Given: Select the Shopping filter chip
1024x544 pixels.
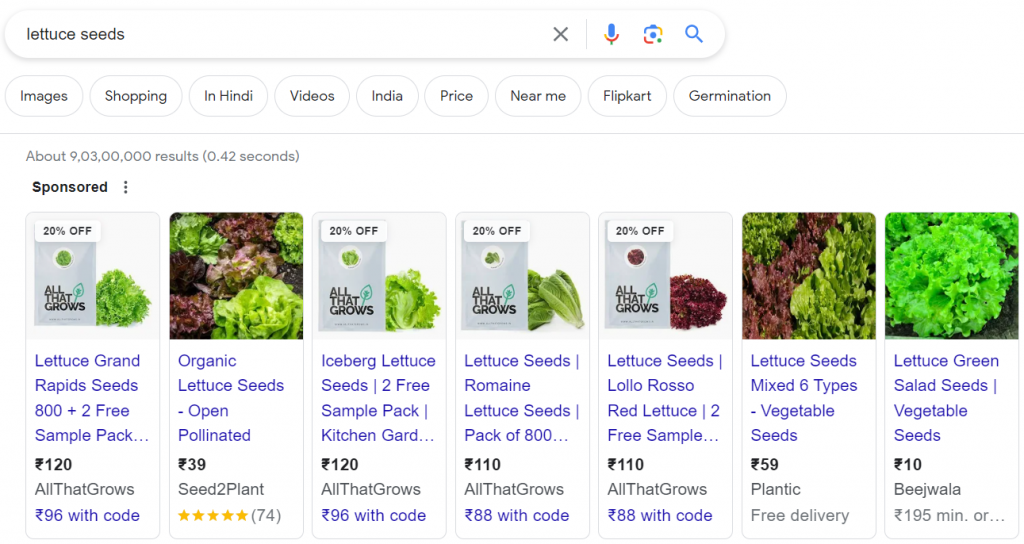Looking at the screenshot, I should (x=136, y=96).
